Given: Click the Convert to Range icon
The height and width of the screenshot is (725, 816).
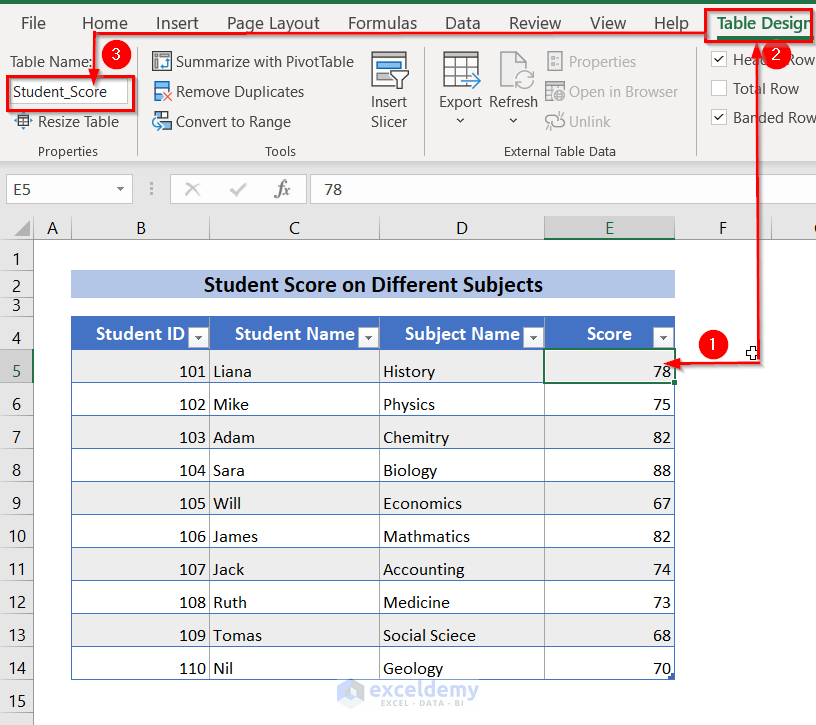Looking at the screenshot, I should coord(161,121).
